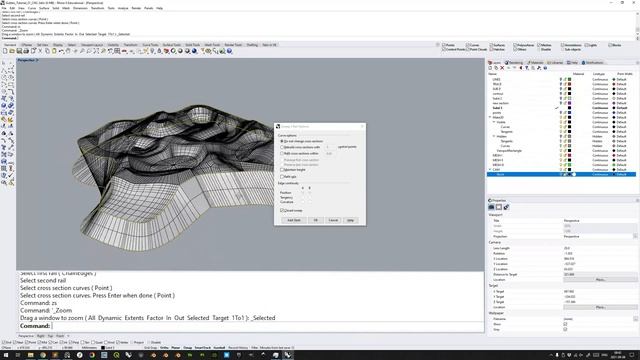
Task: Open File Explorer from the taskbar
Action: 30,355
